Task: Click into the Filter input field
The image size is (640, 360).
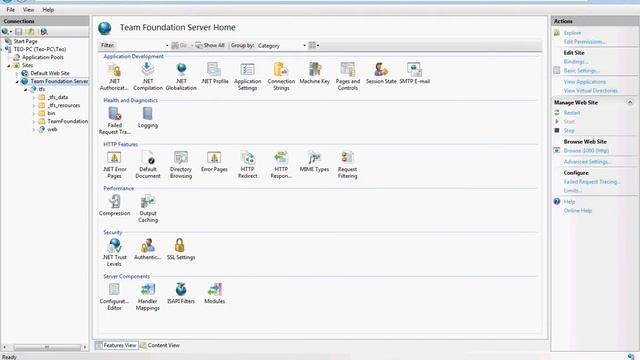Action: coord(140,45)
